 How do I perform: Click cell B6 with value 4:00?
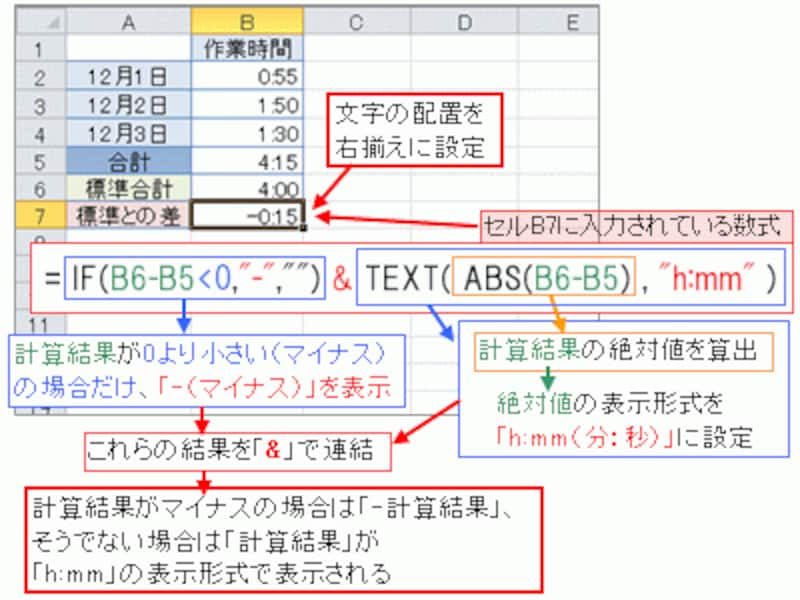(x=247, y=188)
